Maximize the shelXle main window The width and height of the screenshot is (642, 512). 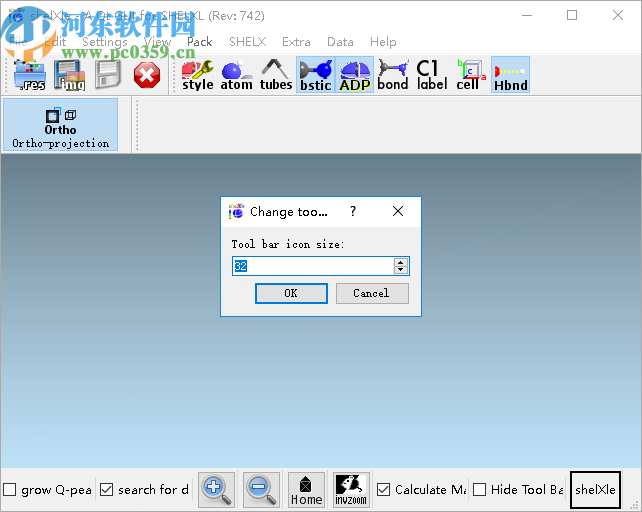point(572,16)
